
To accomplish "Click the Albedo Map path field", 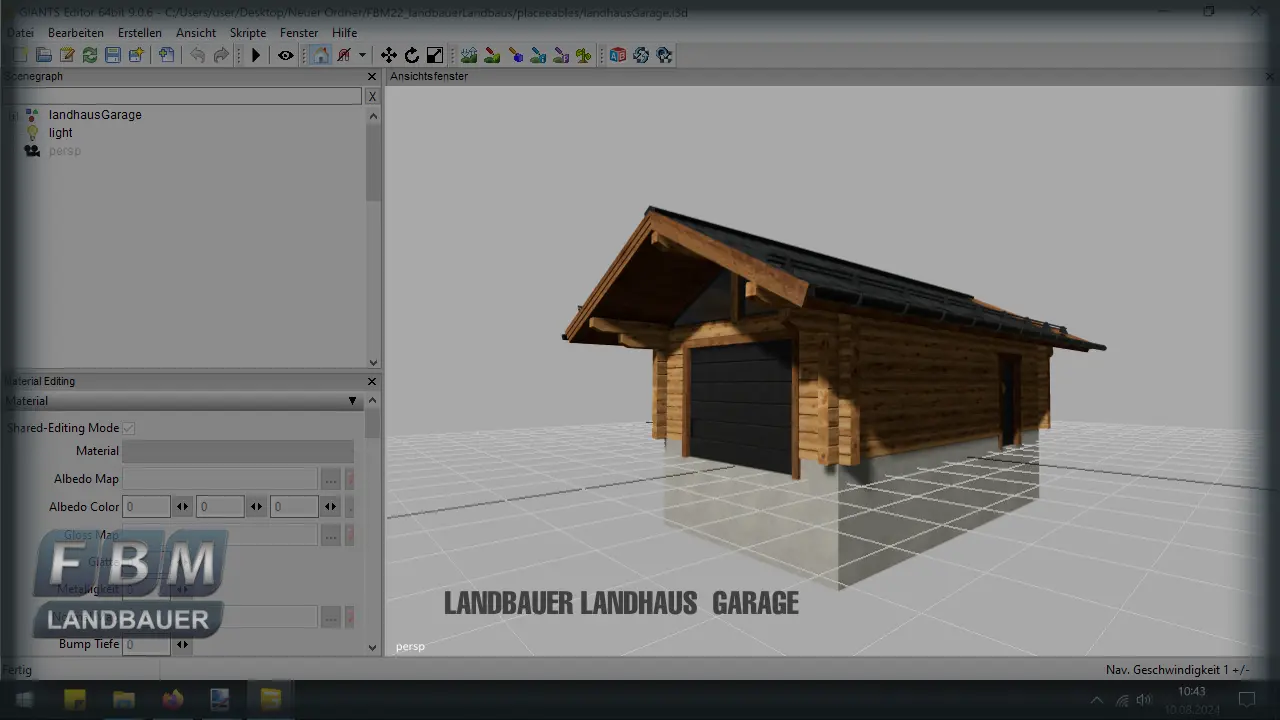I will [x=220, y=479].
